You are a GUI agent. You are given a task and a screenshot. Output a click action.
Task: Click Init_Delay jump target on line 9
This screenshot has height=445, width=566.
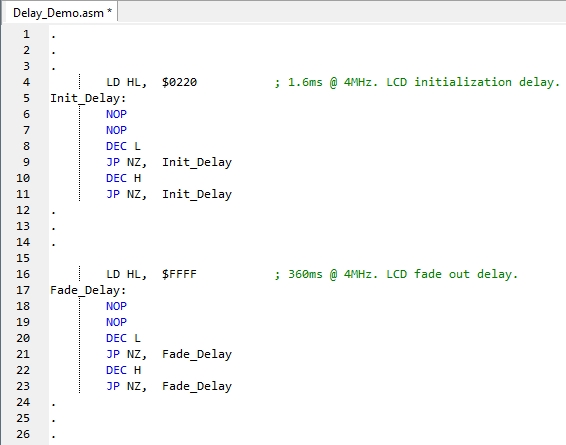197,162
